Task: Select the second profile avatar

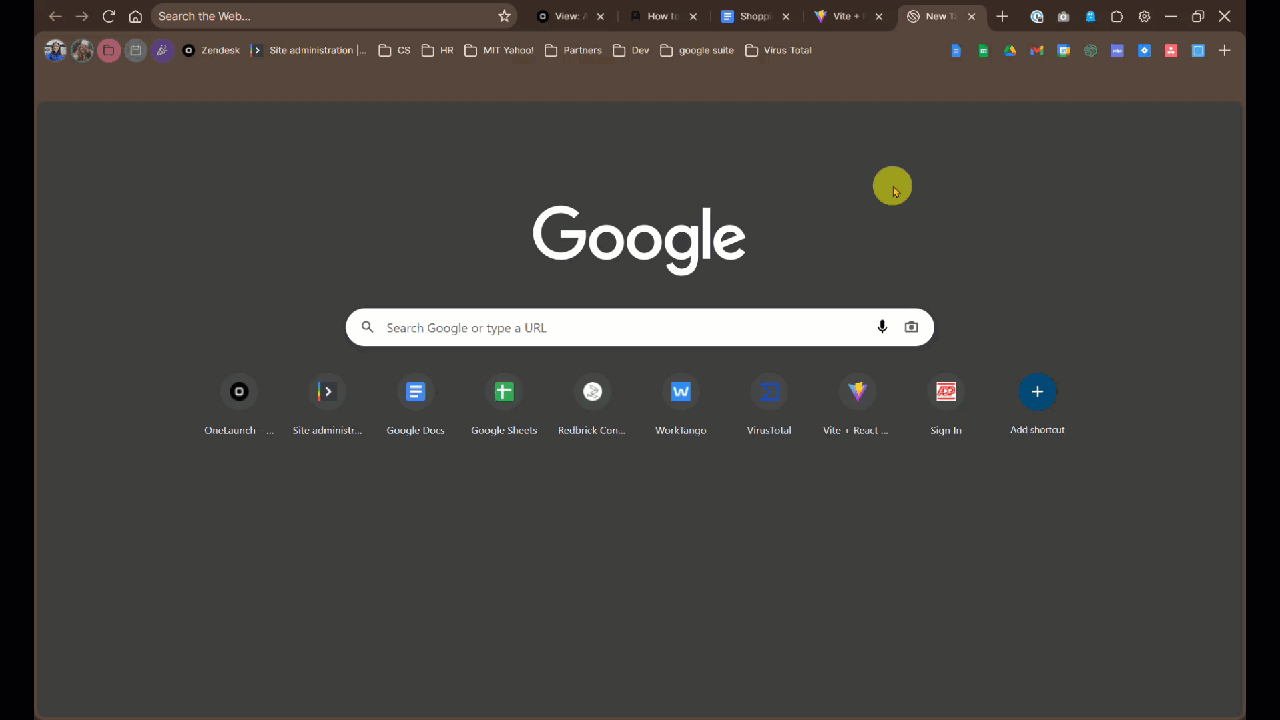Action: [x=82, y=50]
